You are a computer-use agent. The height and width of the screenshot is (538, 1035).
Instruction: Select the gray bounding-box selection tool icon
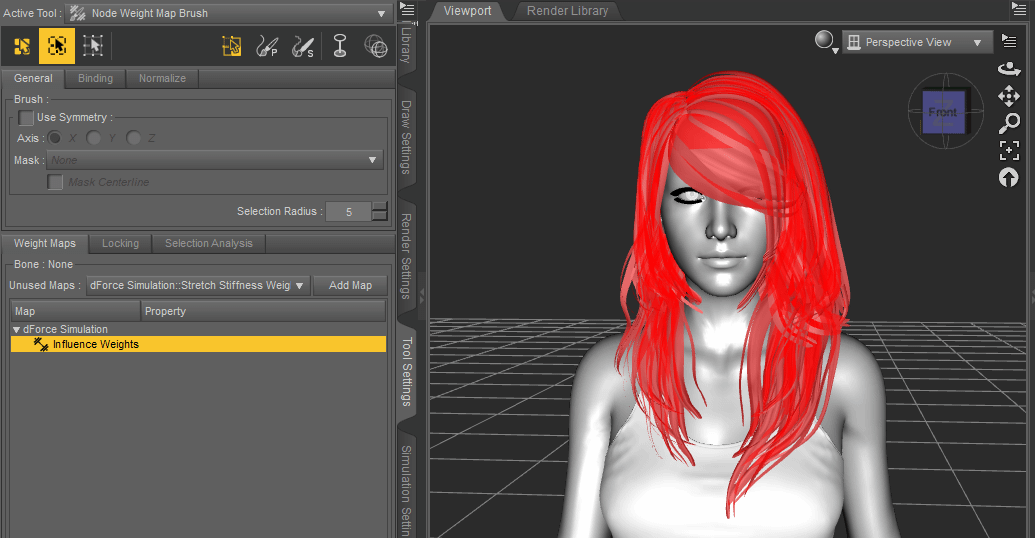click(x=92, y=46)
